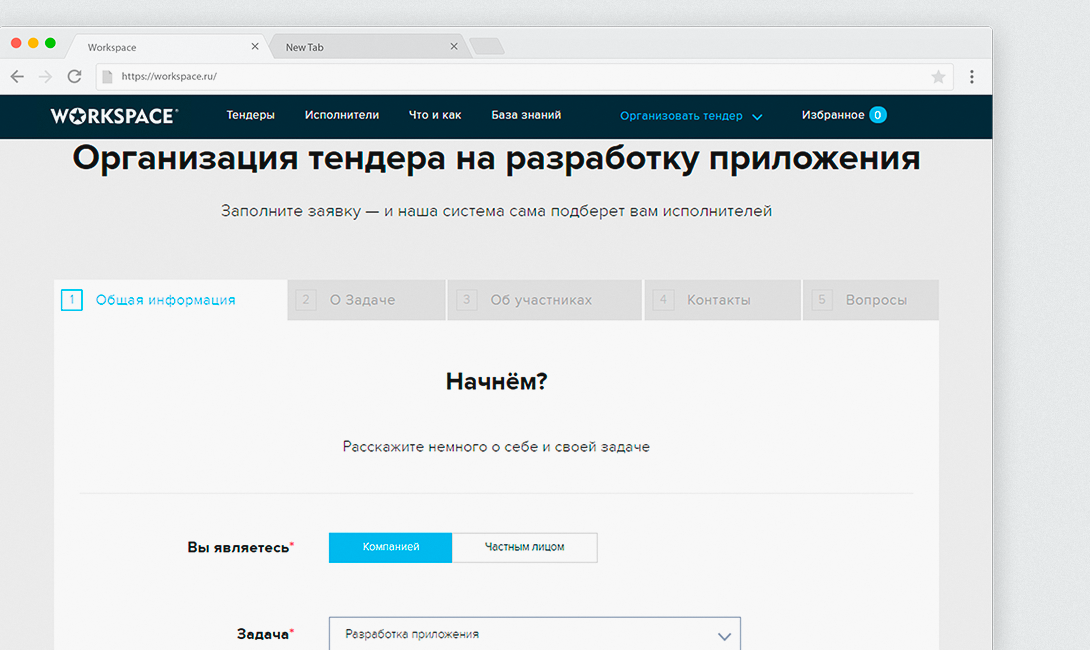
Task: Close the New Tab browser tab
Action: click(x=454, y=47)
